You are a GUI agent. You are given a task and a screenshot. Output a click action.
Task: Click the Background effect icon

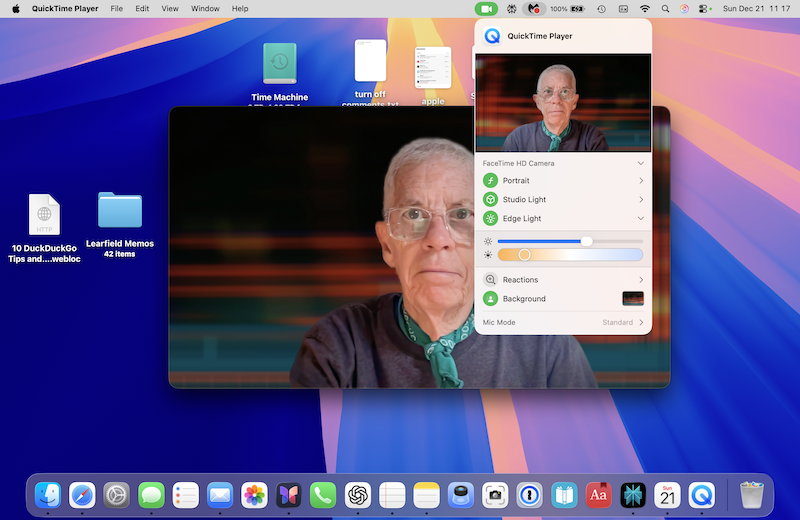490,299
